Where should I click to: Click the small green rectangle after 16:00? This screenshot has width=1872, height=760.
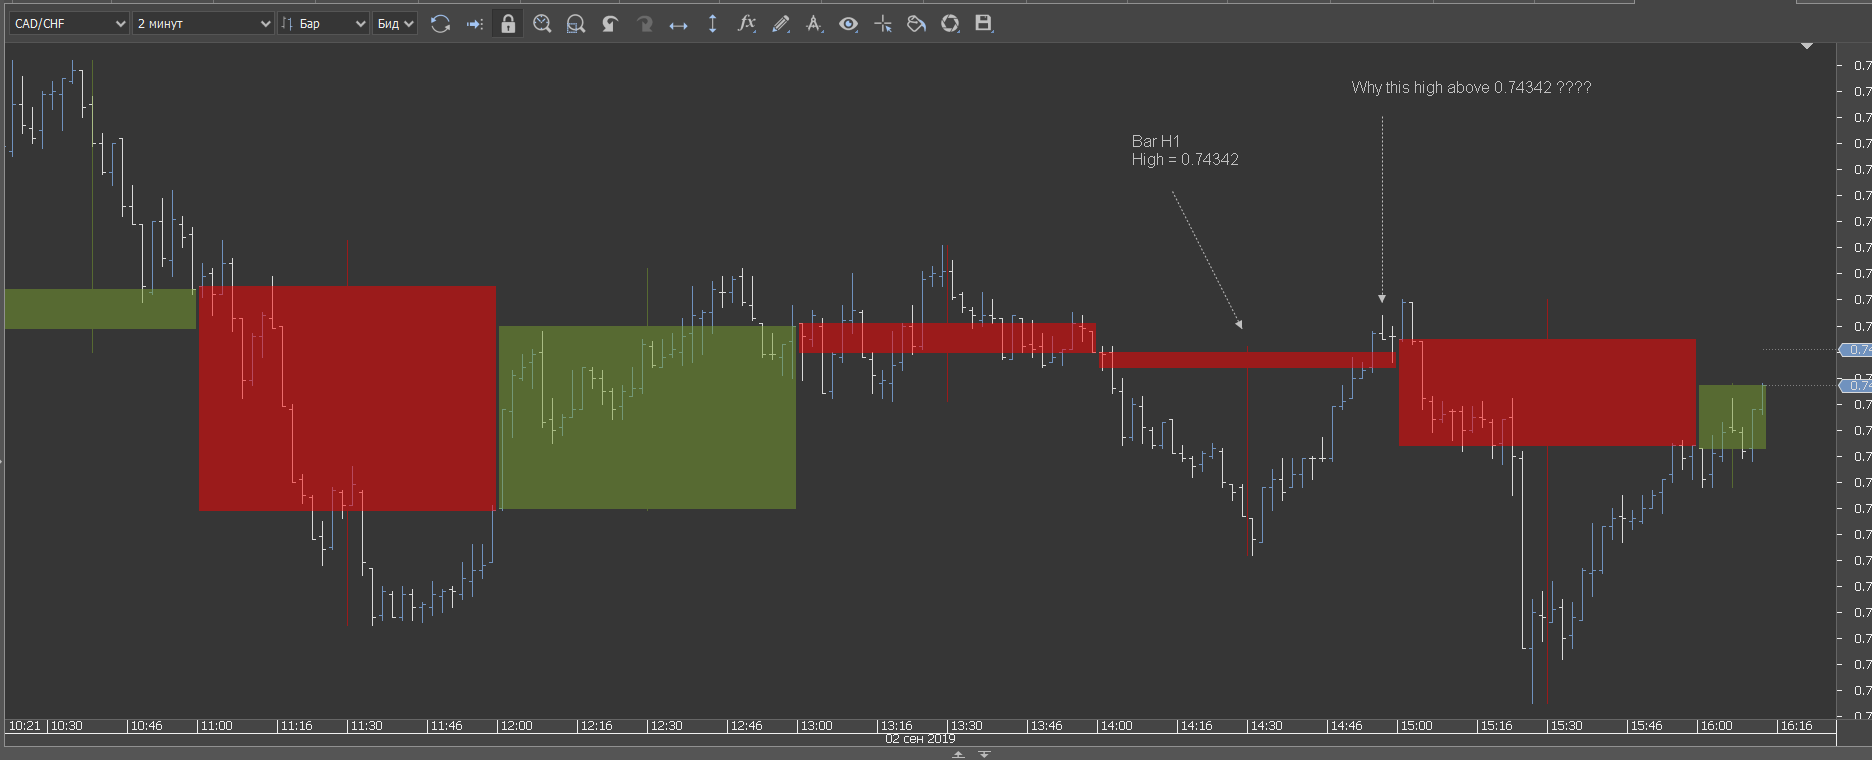1732,417
